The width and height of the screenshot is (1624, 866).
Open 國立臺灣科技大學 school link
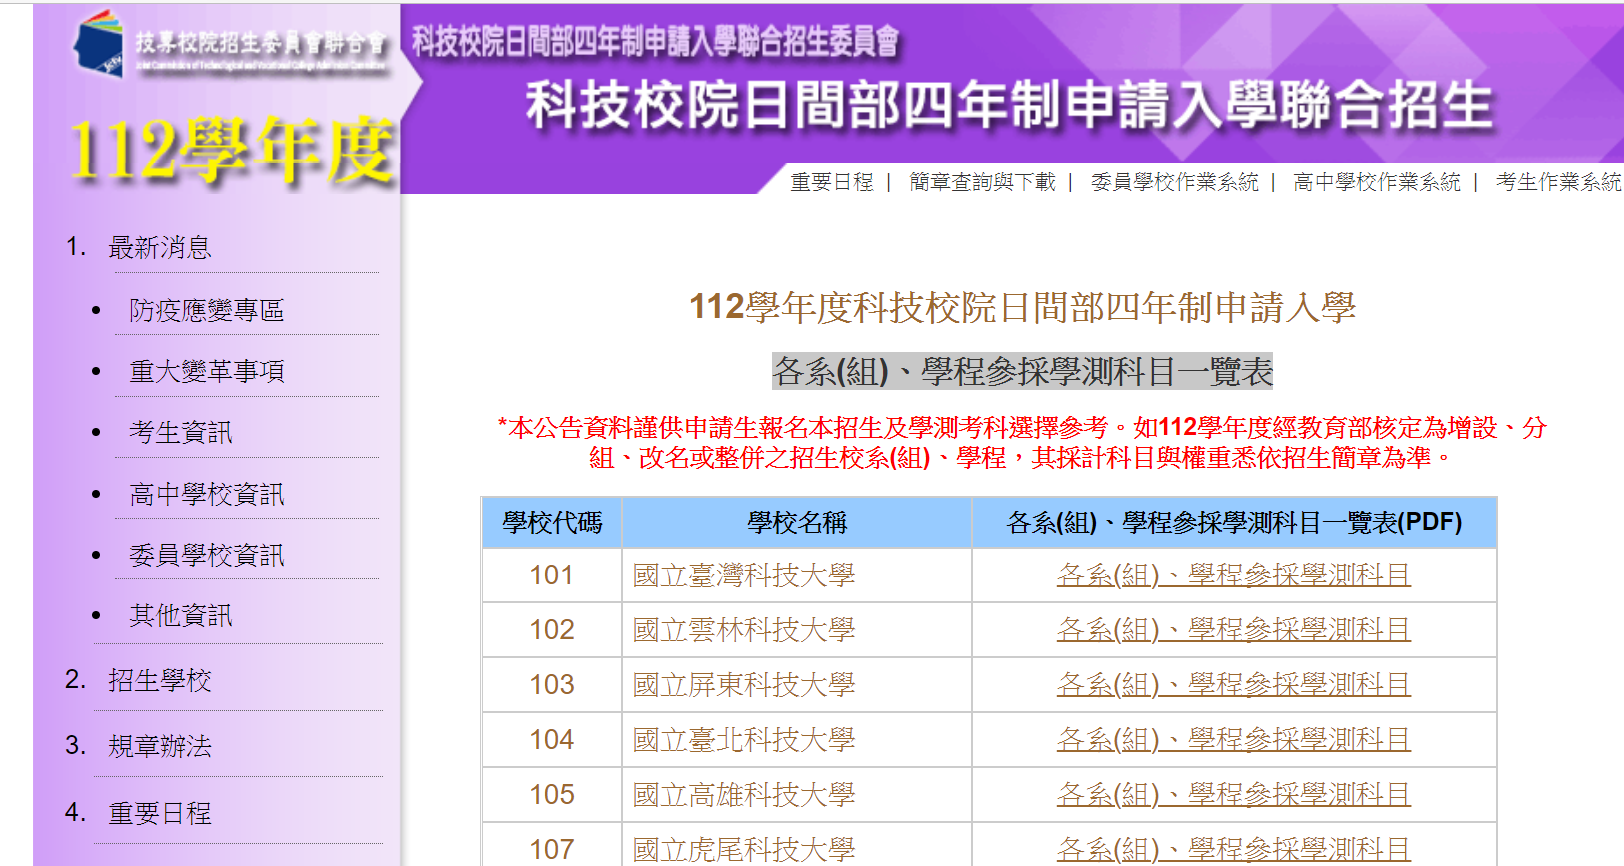tap(744, 575)
